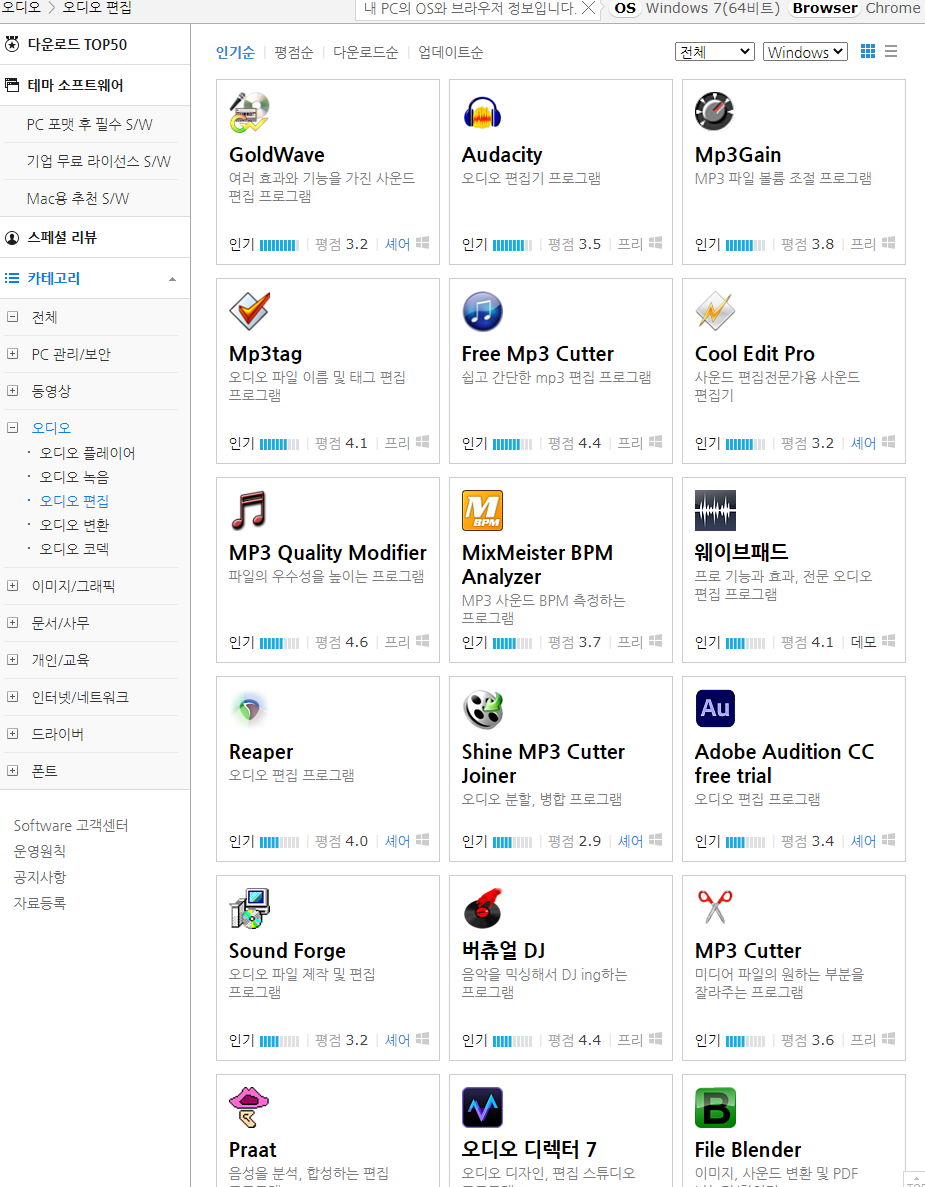Expand the 인터넷/네트워크 category

[x=12, y=696]
